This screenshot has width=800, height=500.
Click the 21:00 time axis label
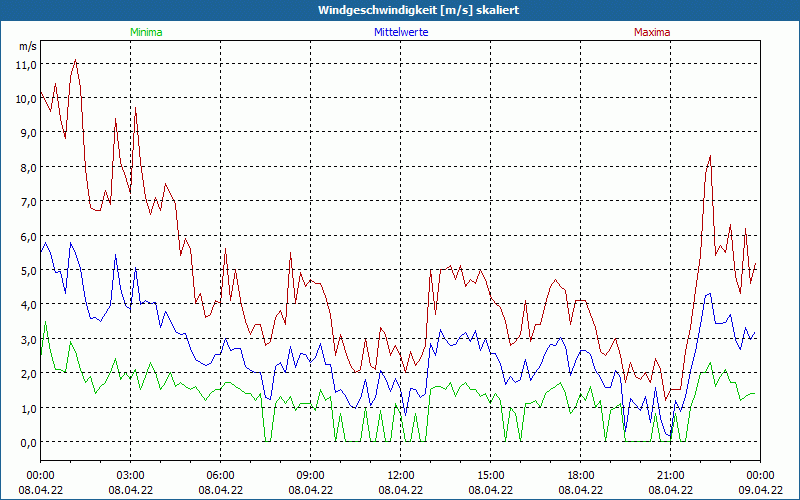(670, 475)
